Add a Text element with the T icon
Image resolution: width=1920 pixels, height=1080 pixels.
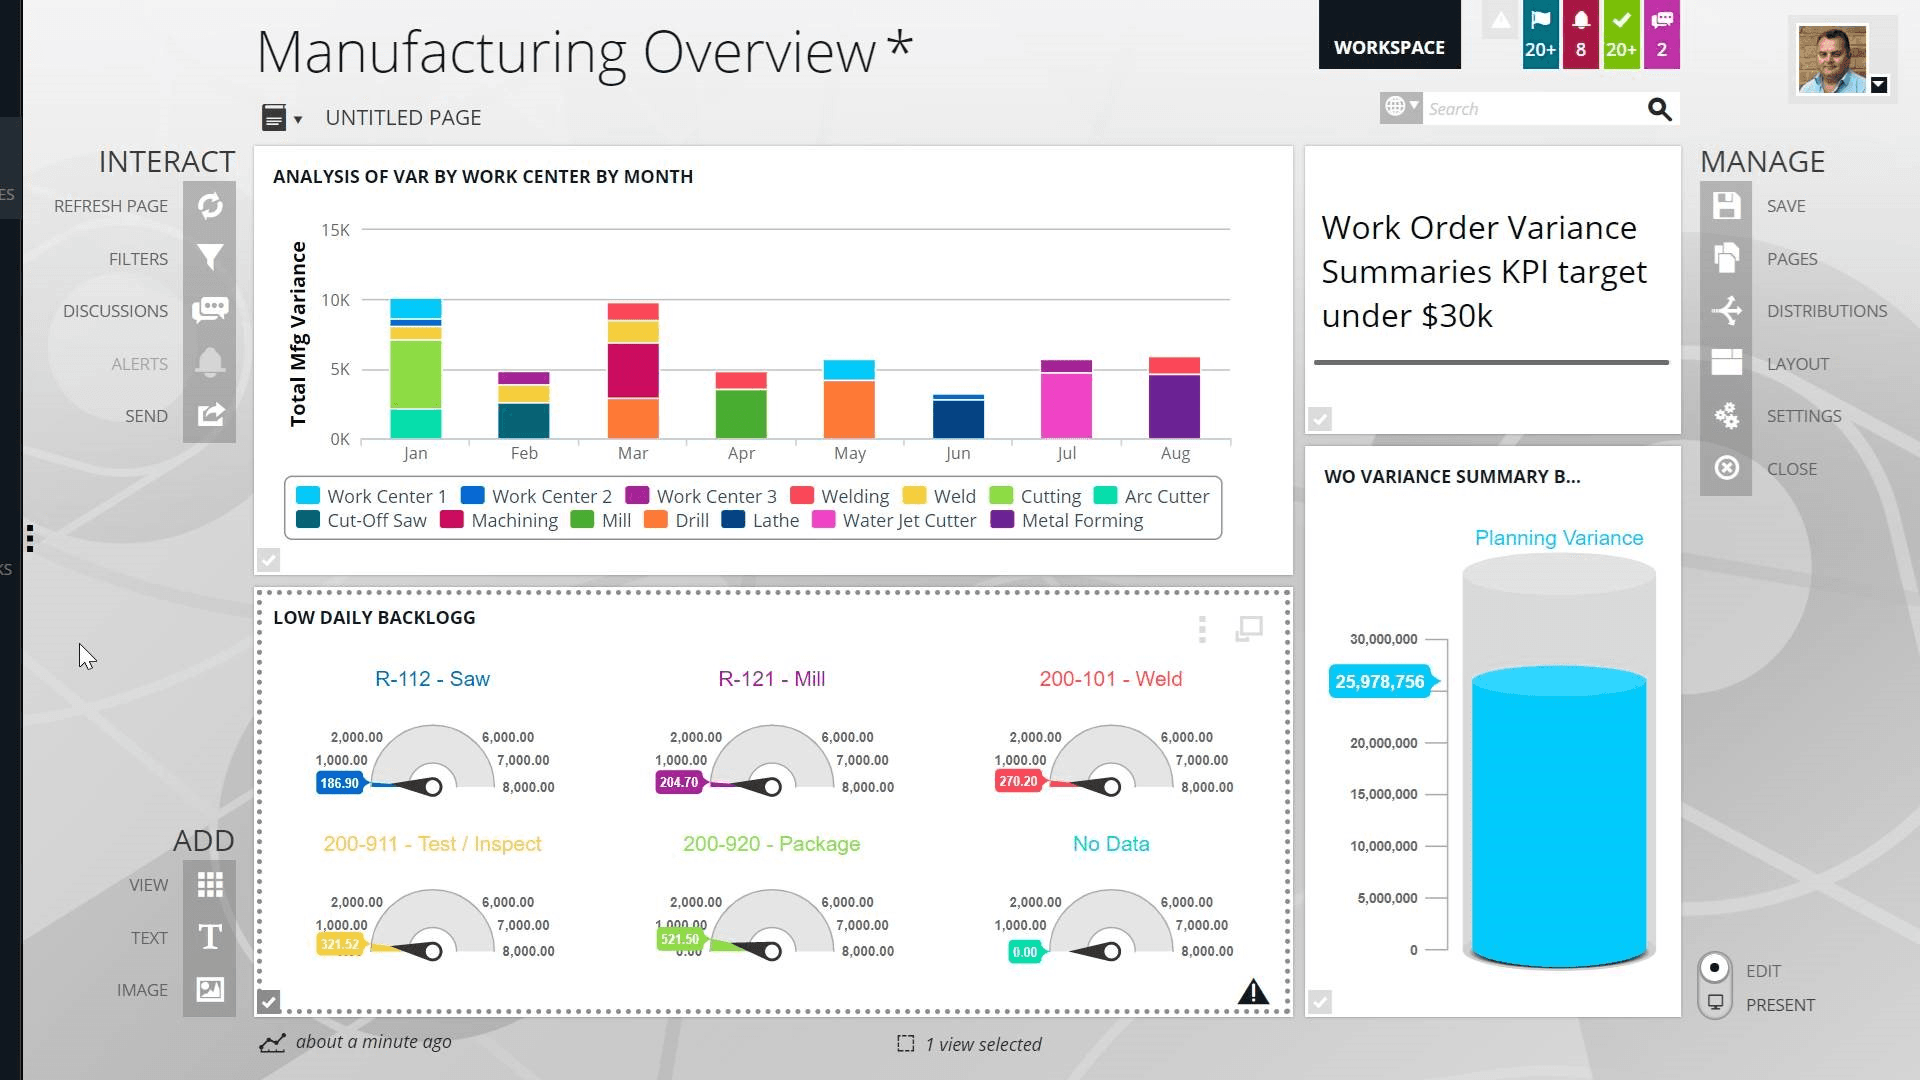(x=210, y=937)
